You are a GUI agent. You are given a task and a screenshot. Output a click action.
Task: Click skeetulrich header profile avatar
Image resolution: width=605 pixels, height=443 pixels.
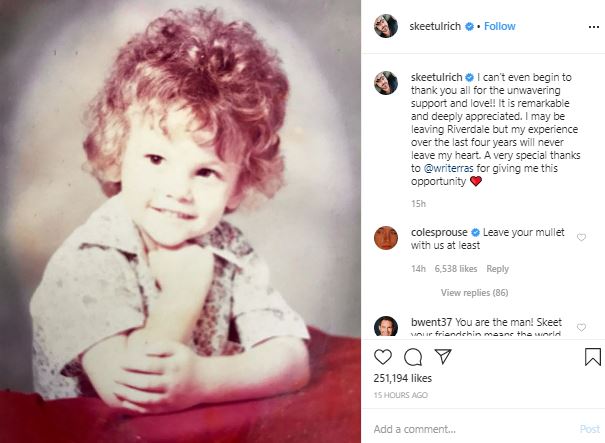[x=387, y=27]
